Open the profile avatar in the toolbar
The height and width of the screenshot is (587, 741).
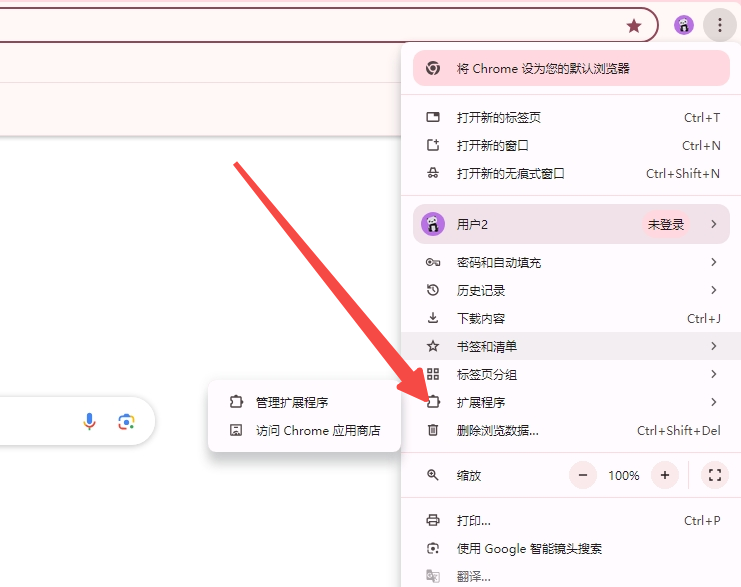click(683, 25)
